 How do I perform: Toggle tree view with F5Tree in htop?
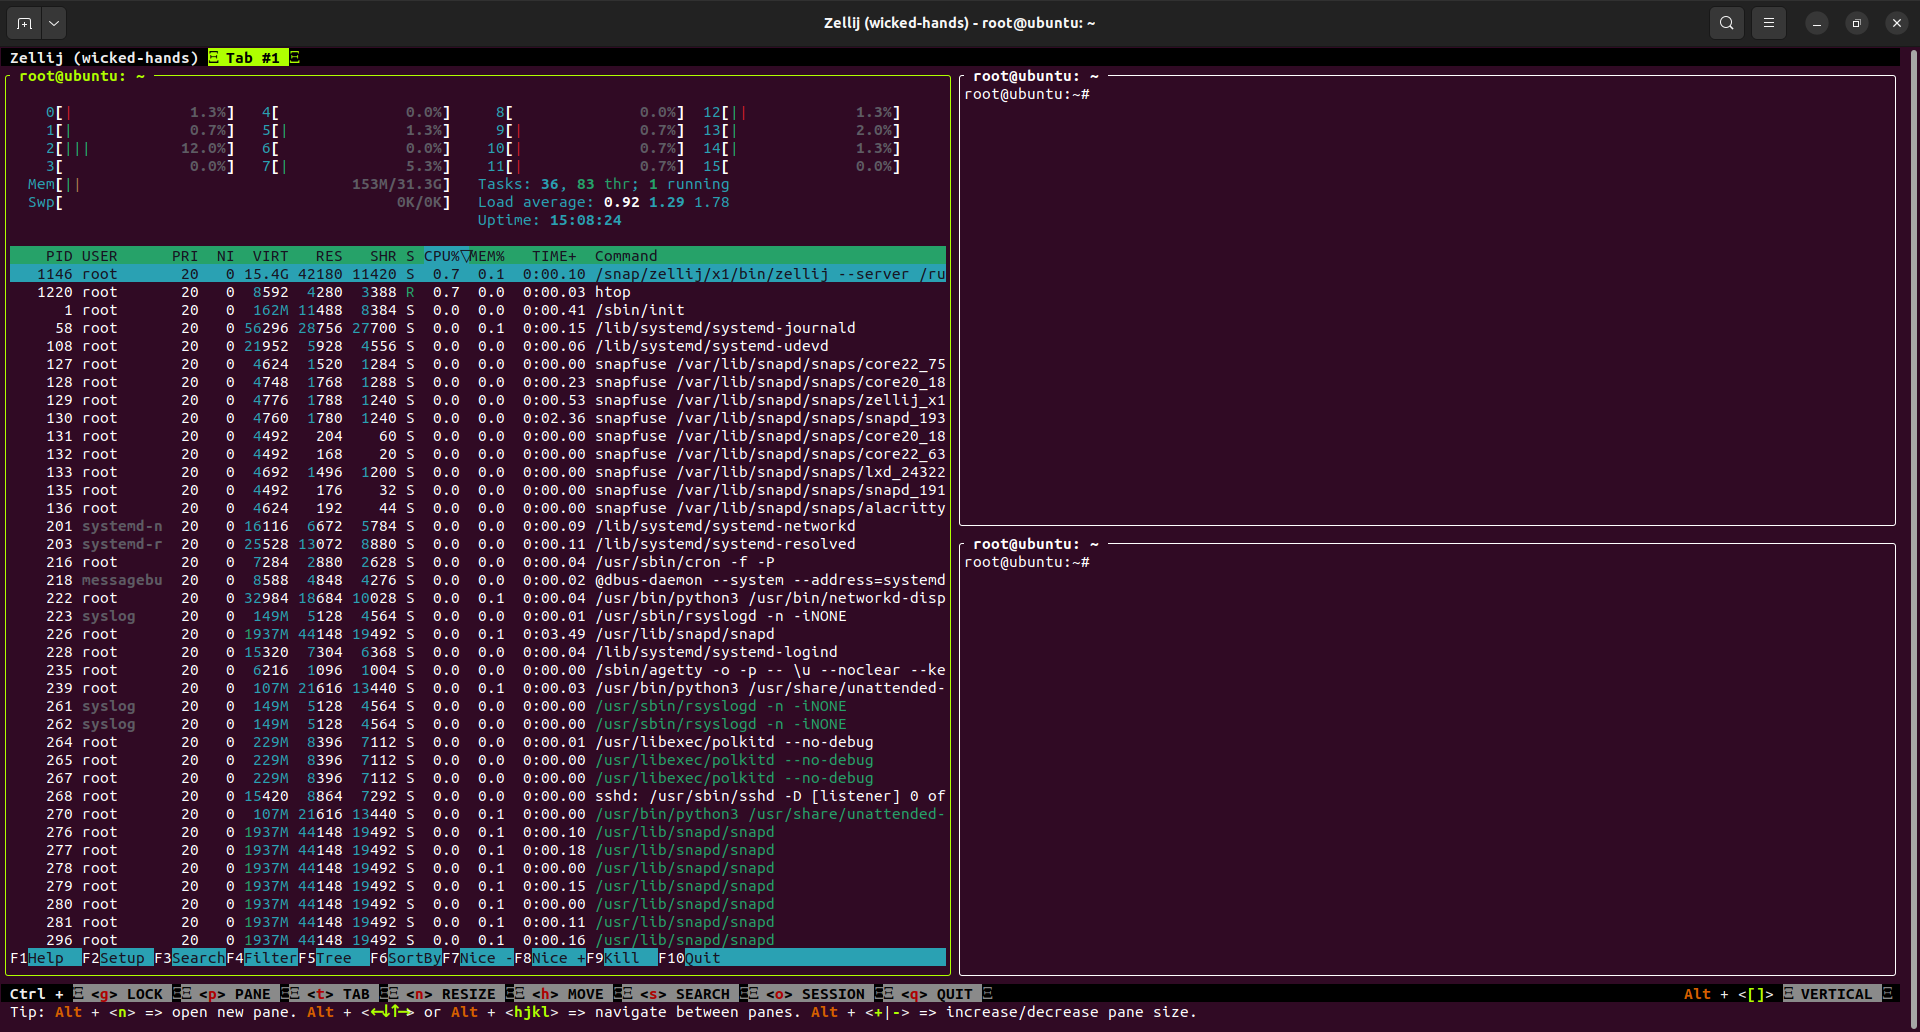330,958
